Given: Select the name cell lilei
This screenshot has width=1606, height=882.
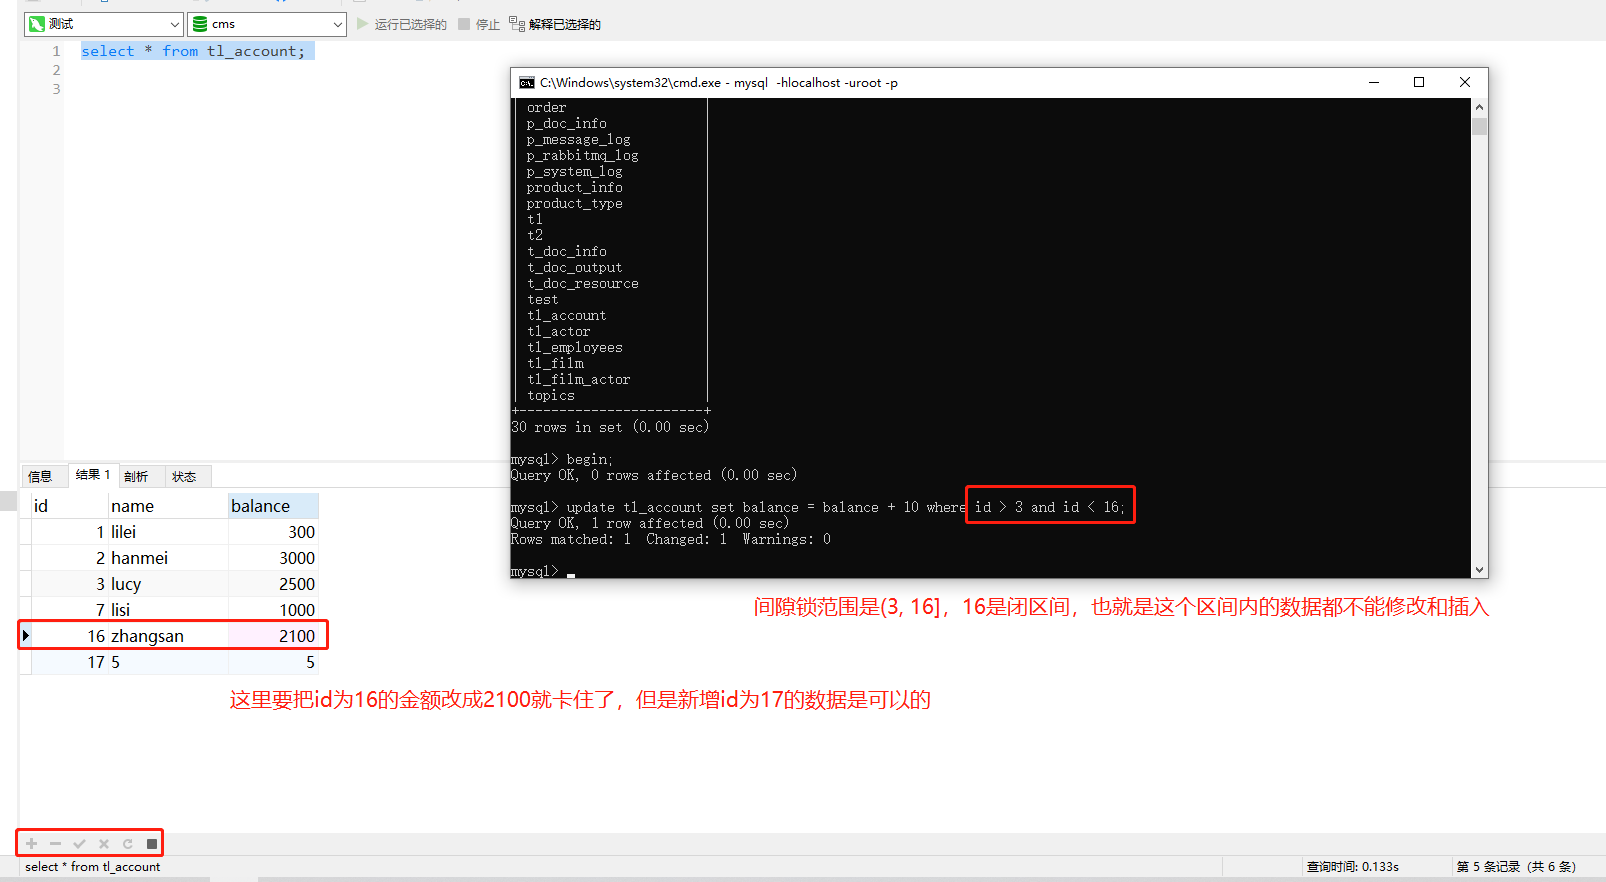Looking at the screenshot, I should pos(167,532).
